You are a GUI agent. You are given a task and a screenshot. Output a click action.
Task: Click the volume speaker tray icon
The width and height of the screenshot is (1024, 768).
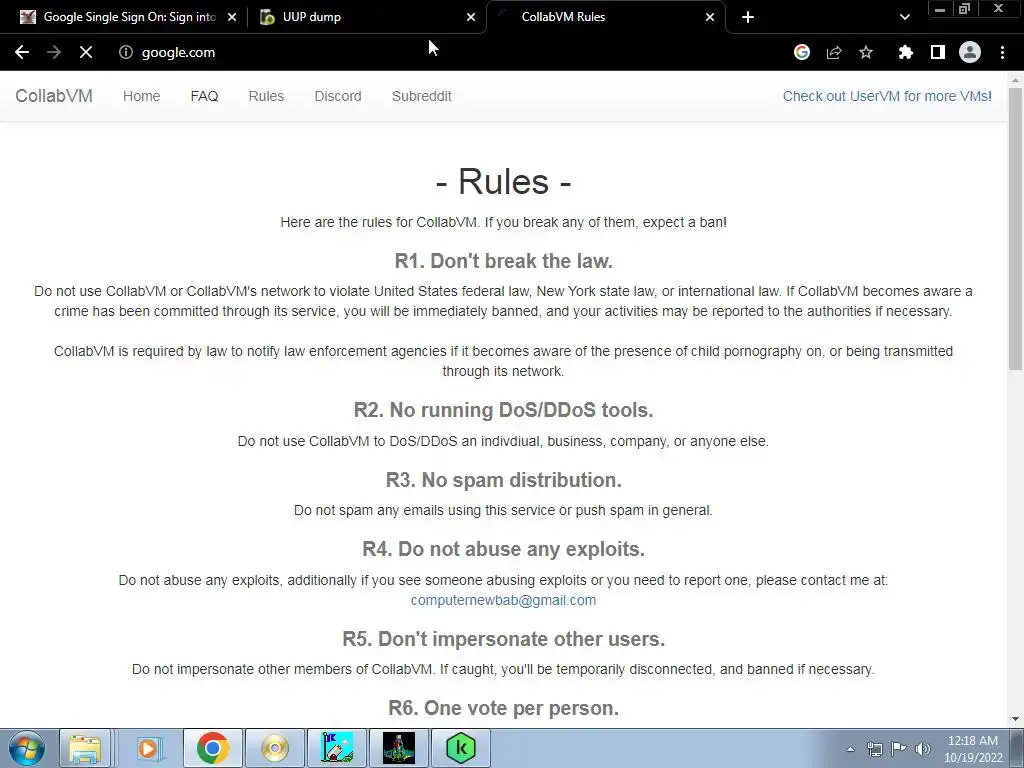point(922,749)
